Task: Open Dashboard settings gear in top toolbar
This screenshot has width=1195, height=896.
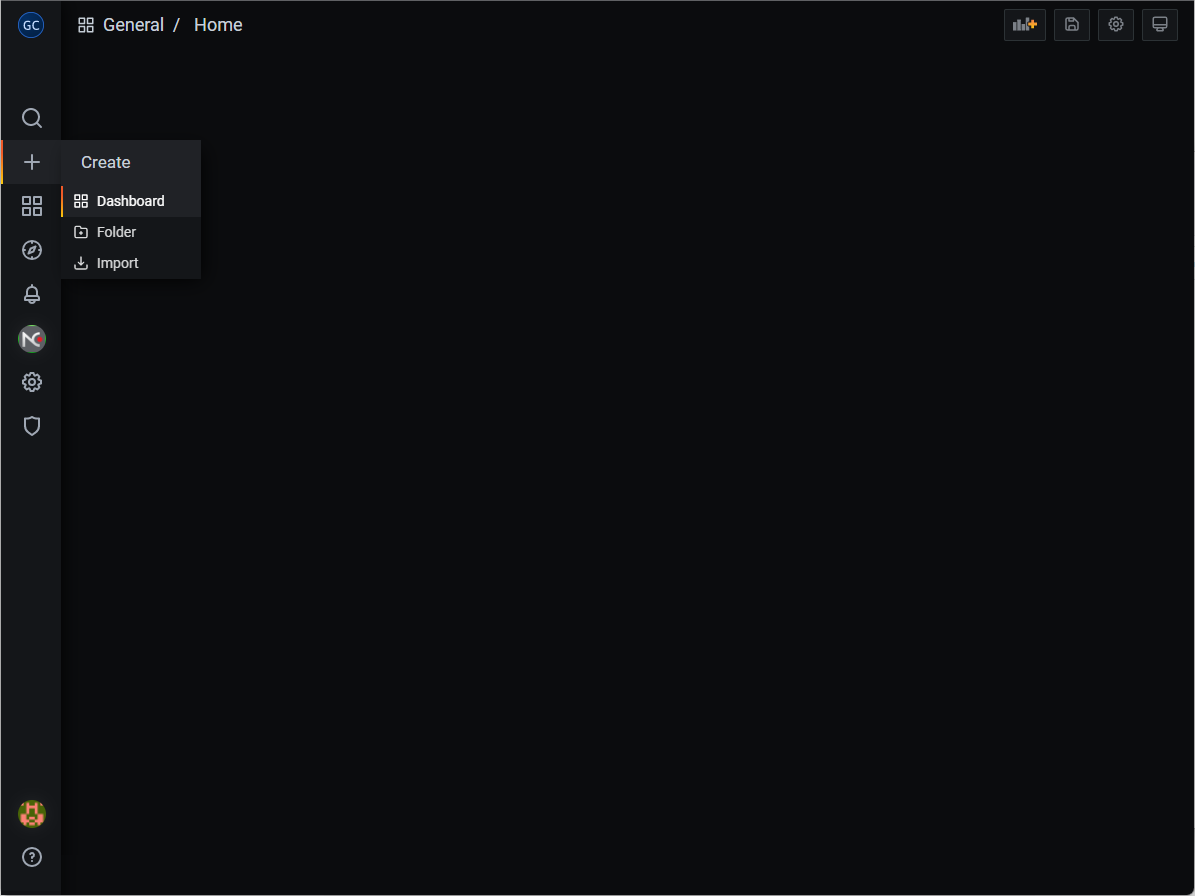Action: (1116, 25)
